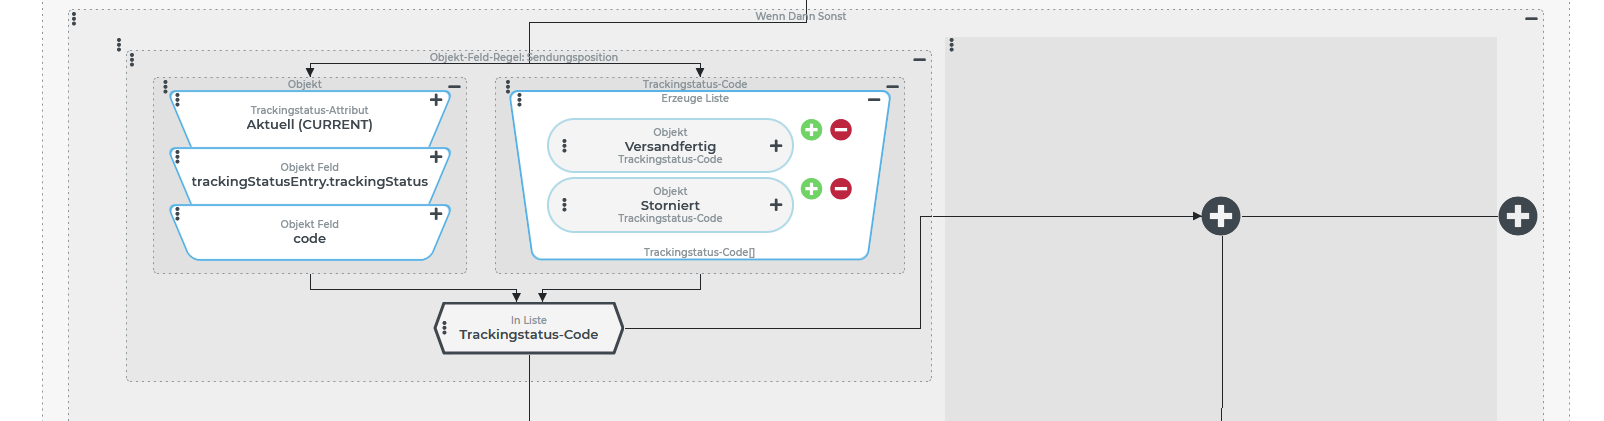Click green add button next to Versandfertig
1604x421 pixels.
coord(811,130)
